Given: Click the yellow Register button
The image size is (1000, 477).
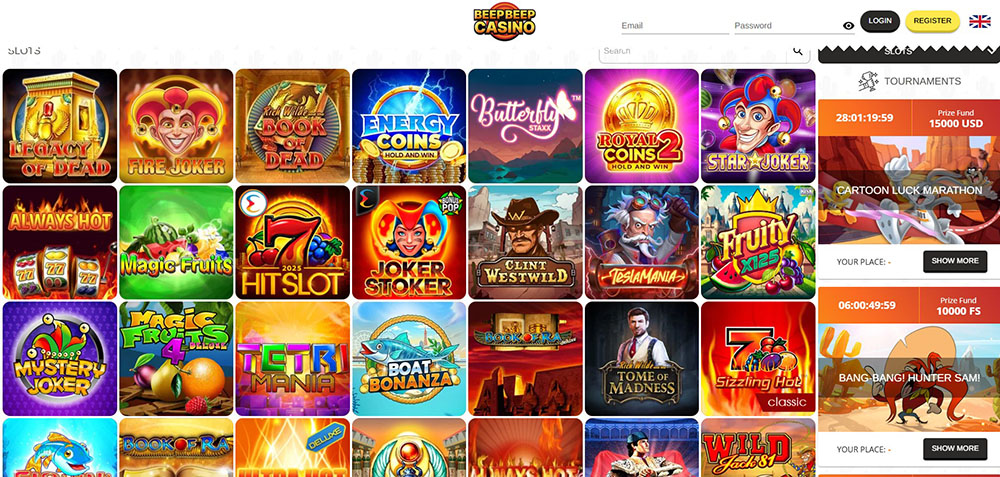Looking at the screenshot, I should (x=932, y=21).
